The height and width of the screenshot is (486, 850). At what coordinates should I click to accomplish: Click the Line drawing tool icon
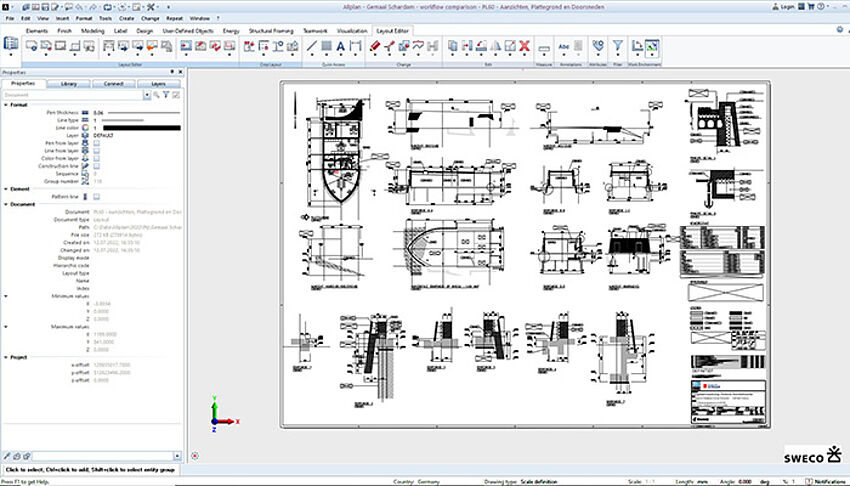312,46
